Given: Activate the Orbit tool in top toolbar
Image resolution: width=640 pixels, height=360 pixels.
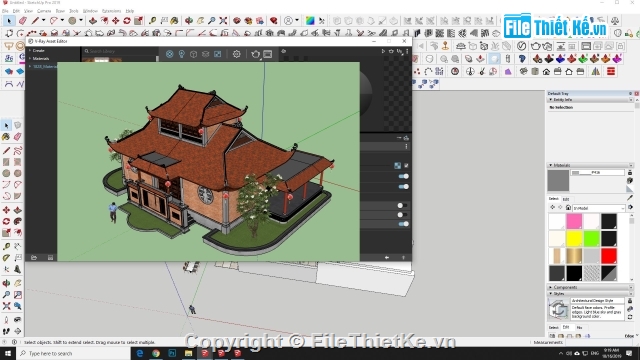Looking at the screenshot, I should pyautogui.click(x=189, y=20).
